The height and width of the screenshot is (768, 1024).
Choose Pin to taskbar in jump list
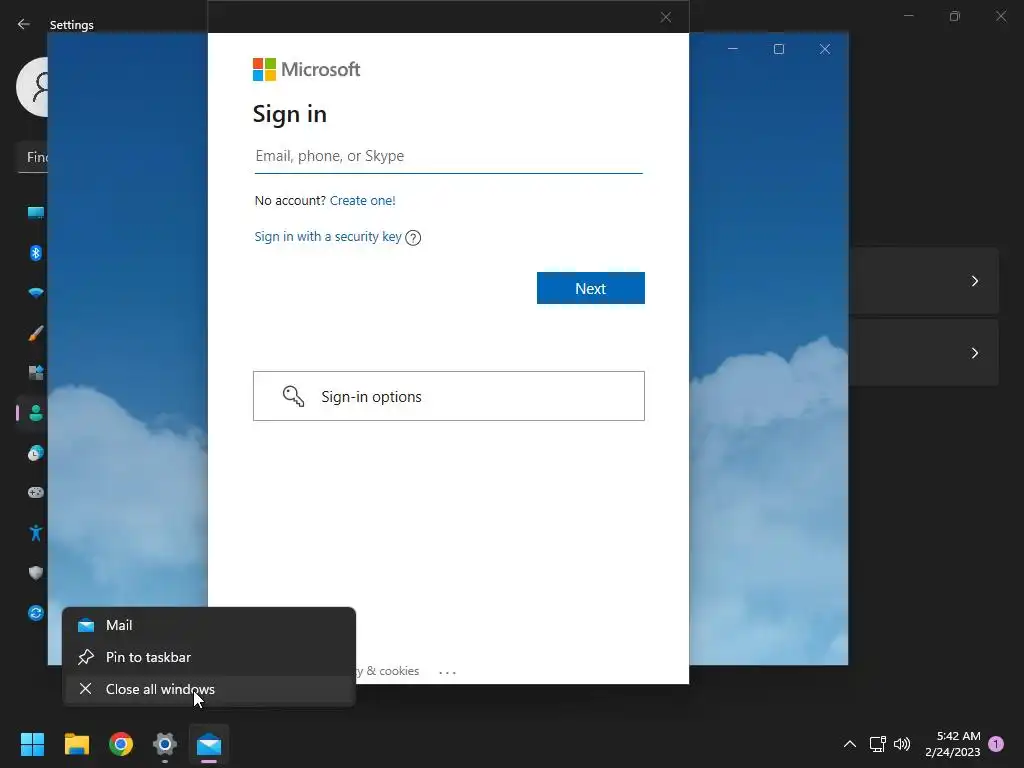coord(208,657)
